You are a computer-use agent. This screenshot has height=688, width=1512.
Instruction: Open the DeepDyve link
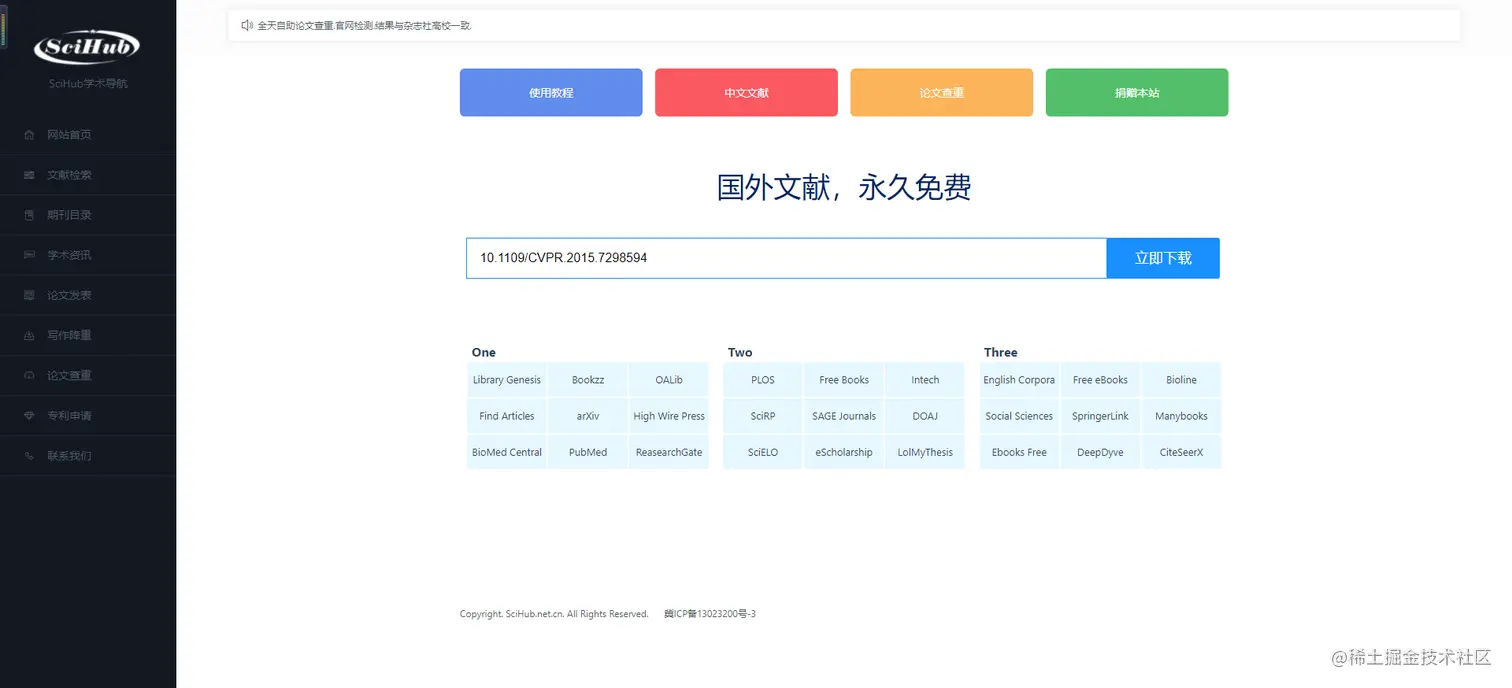(x=1100, y=452)
